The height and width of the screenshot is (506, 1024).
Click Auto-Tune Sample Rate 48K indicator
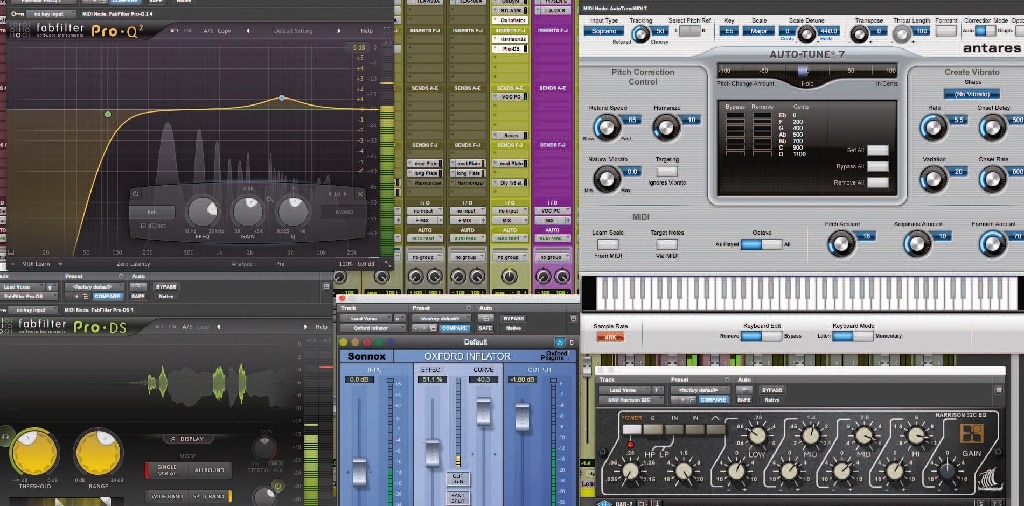tap(609, 337)
